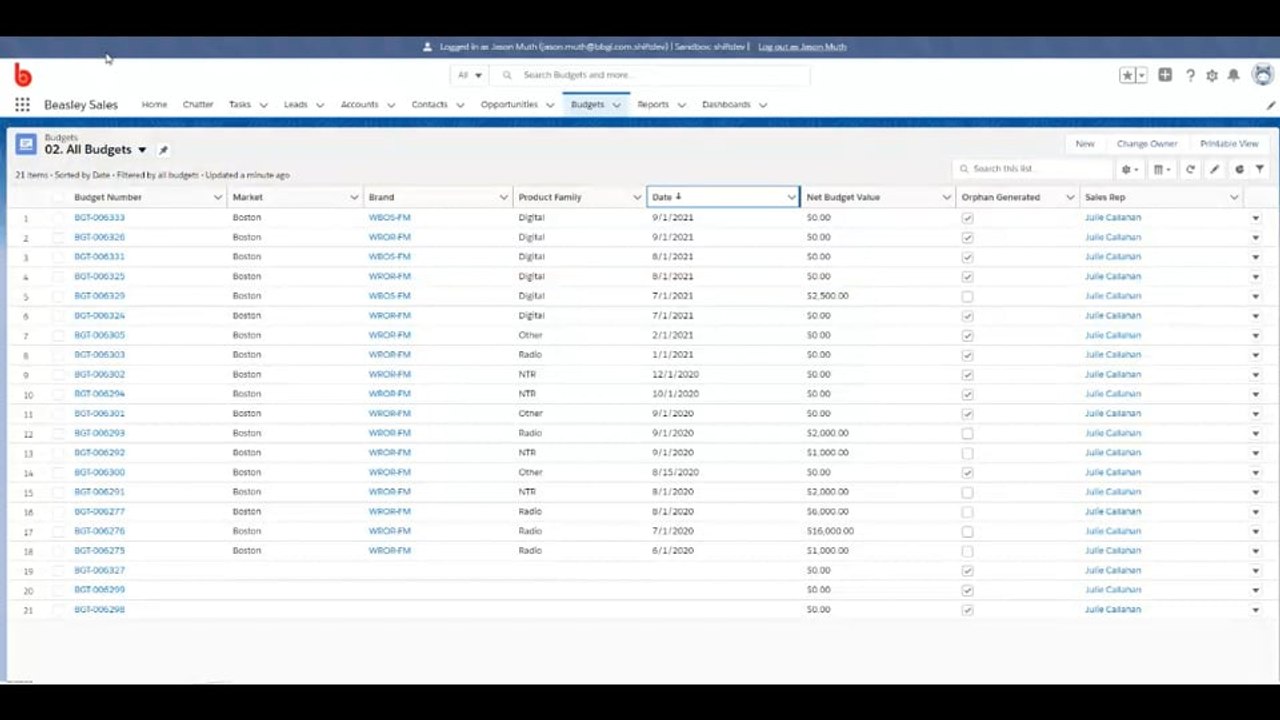Open Printable View
The image size is (1280, 720).
pos(1229,144)
